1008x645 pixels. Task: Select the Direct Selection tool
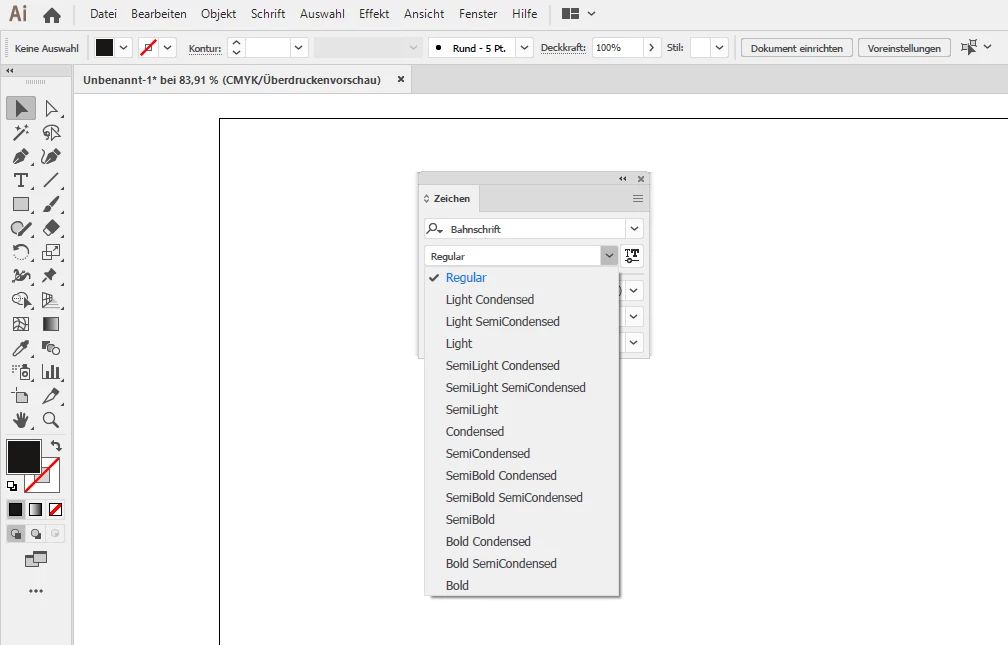click(x=51, y=109)
